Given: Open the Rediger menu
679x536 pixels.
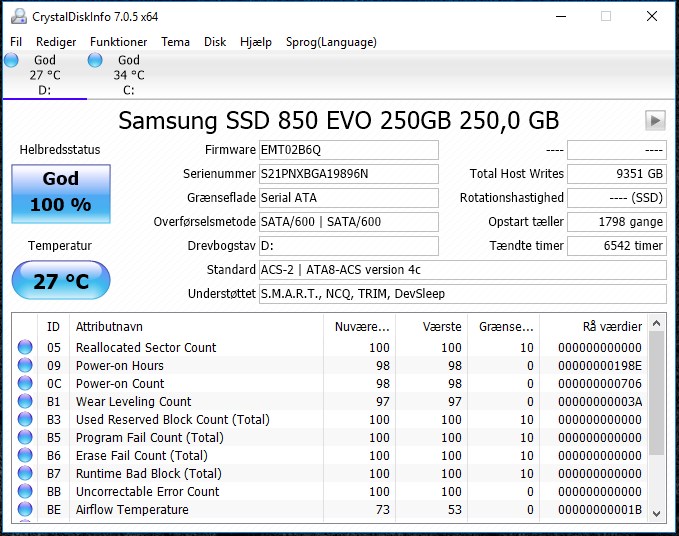Looking at the screenshot, I should tap(56, 42).
